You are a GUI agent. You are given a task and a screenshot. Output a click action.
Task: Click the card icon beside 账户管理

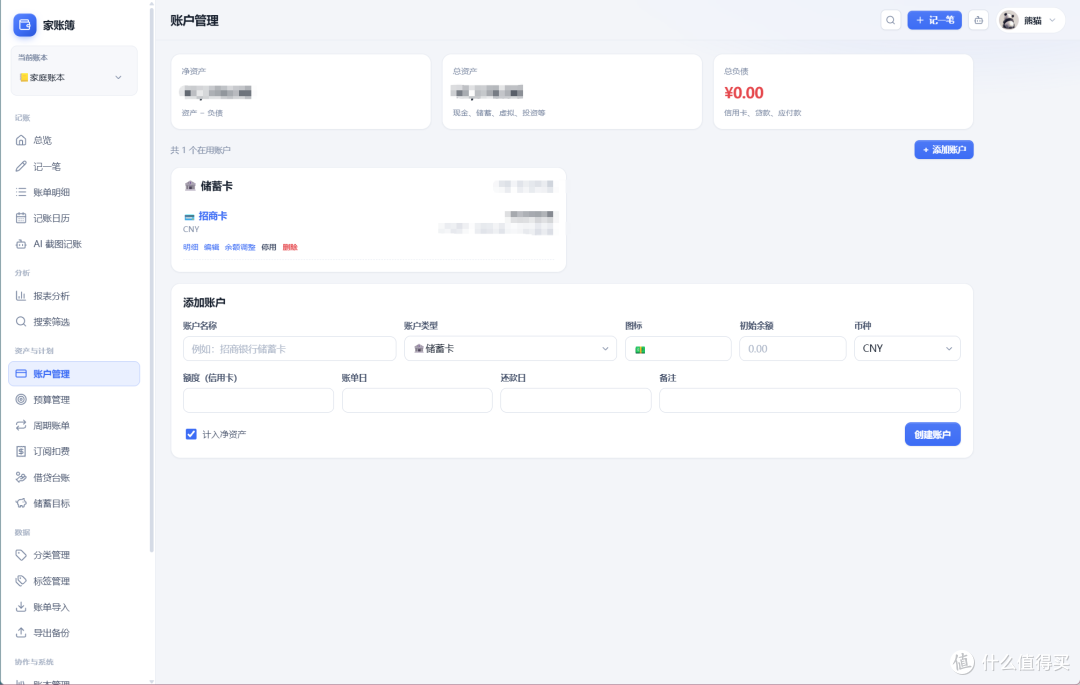coord(21,374)
